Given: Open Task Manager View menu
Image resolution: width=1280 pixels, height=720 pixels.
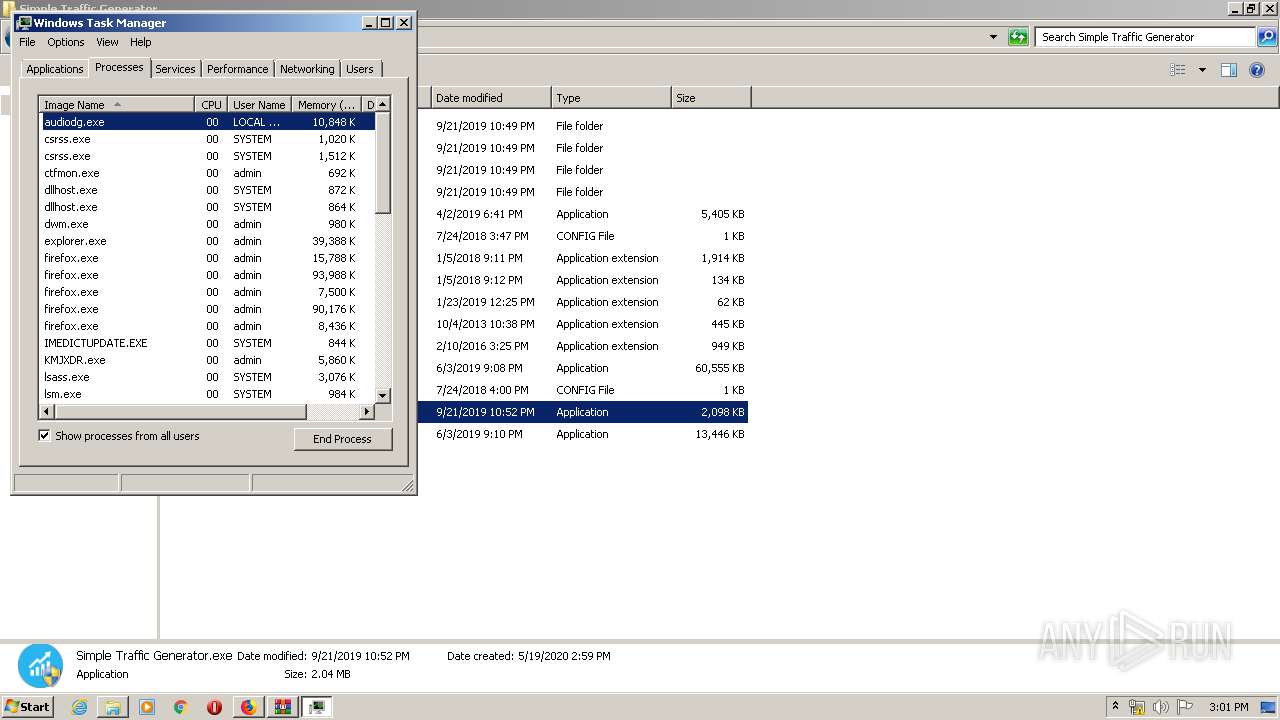Looking at the screenshot, I should point(107,42).
